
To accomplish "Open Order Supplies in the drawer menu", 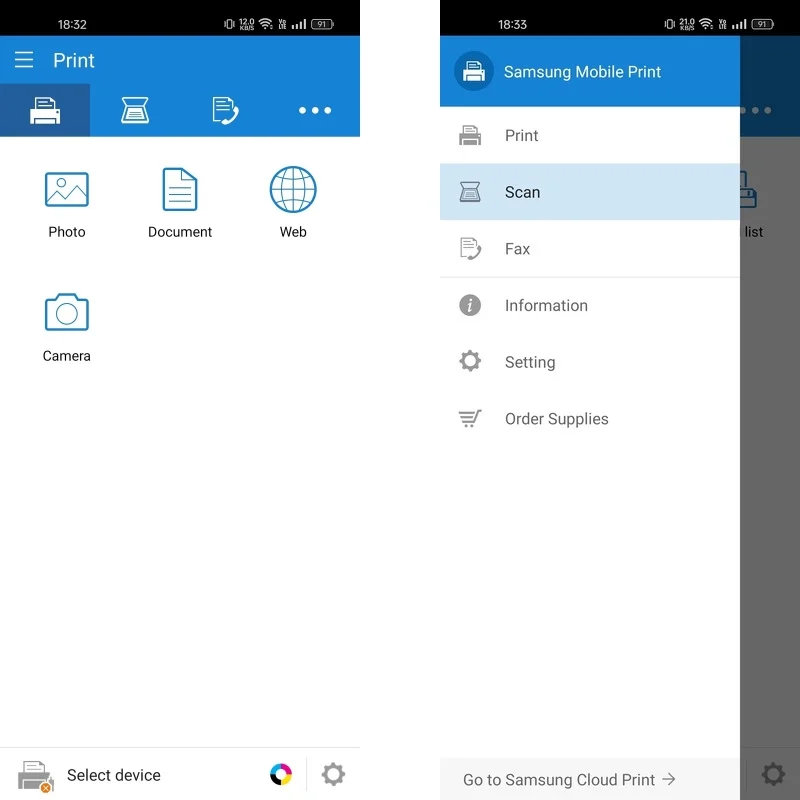I will coord(590,418).
